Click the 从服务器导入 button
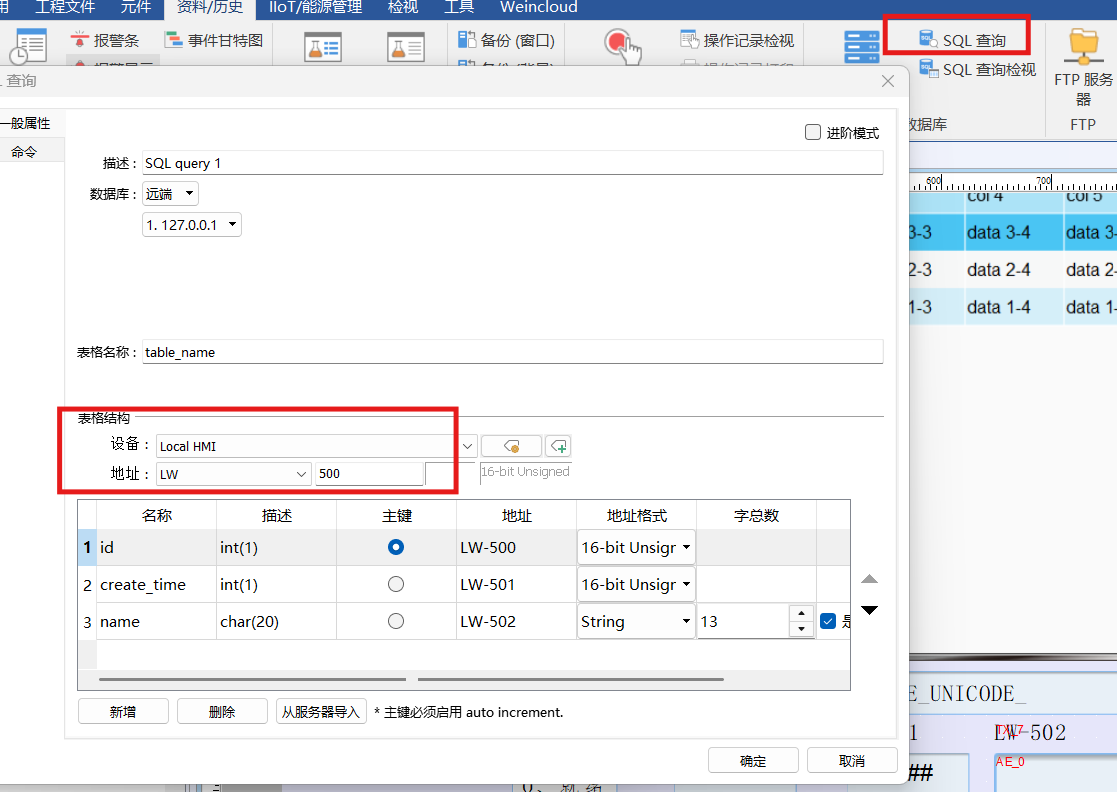 click(x=321, y=712)
